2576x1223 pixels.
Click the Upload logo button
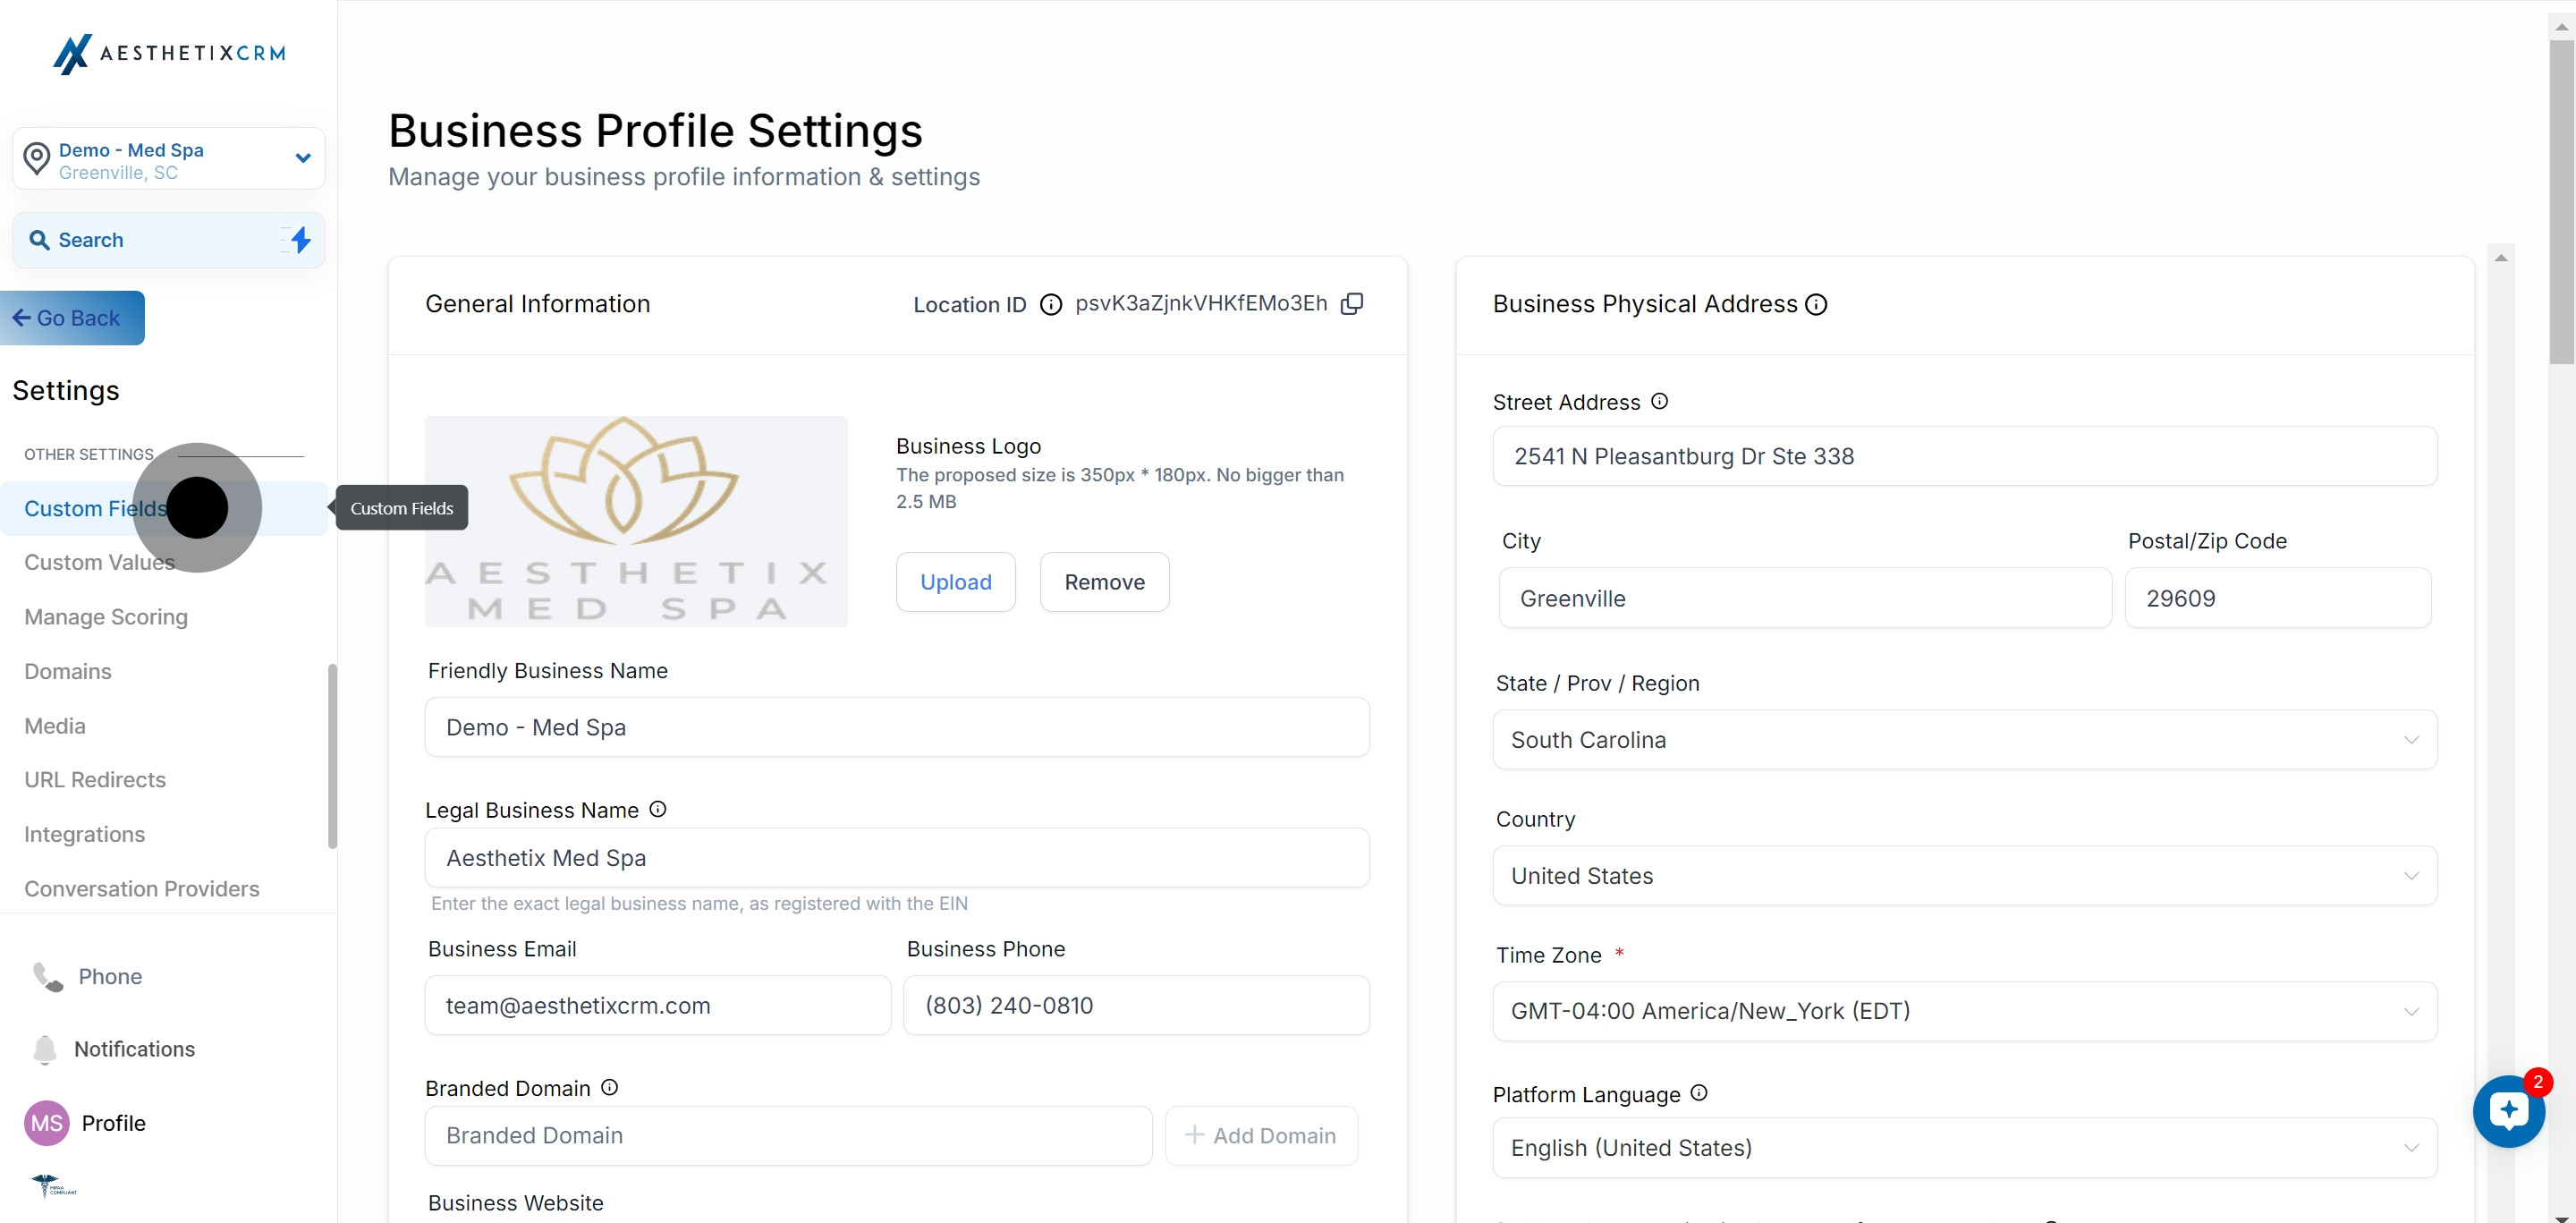(956, 582)
